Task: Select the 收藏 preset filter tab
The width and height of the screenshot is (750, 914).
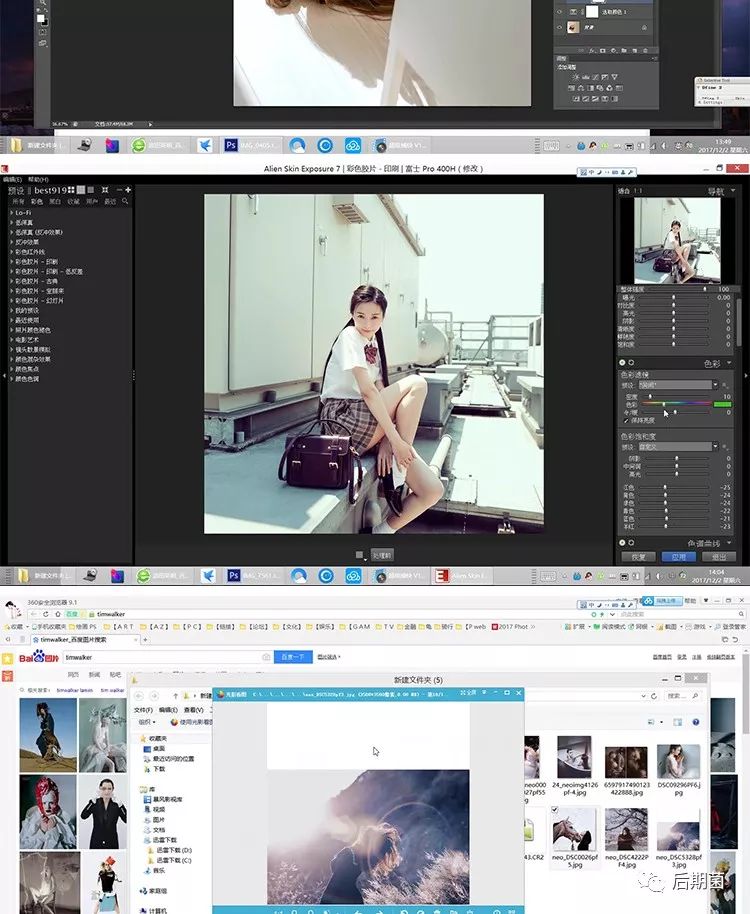Action: coord(73,201)
